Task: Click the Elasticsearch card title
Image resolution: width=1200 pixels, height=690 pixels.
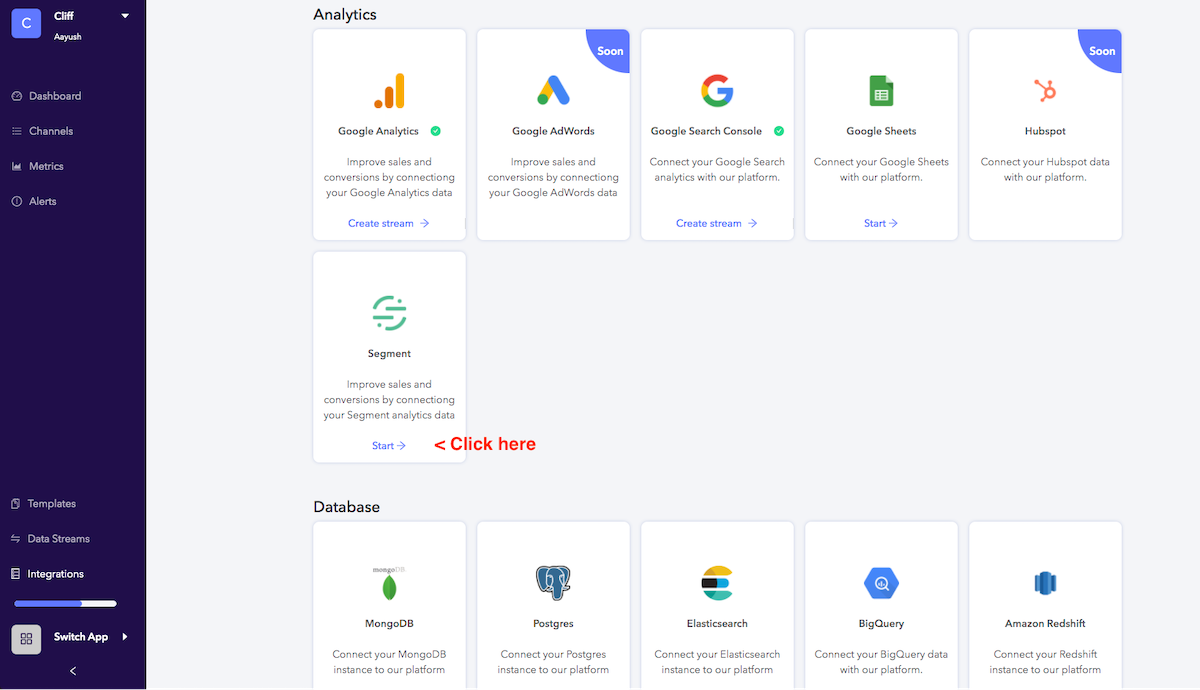Action: [x=717, y=623]
